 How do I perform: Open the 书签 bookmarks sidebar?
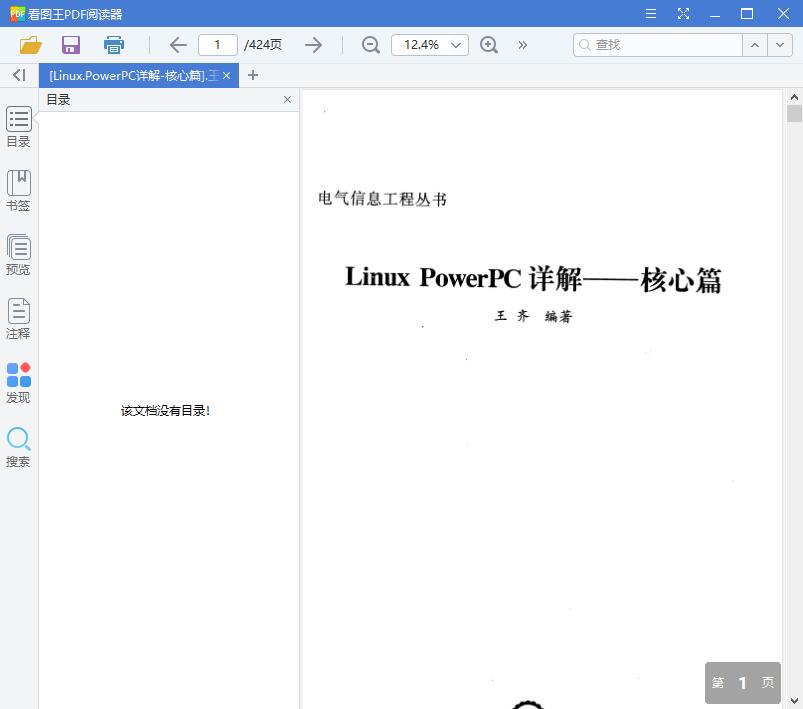tap(18, 191)
